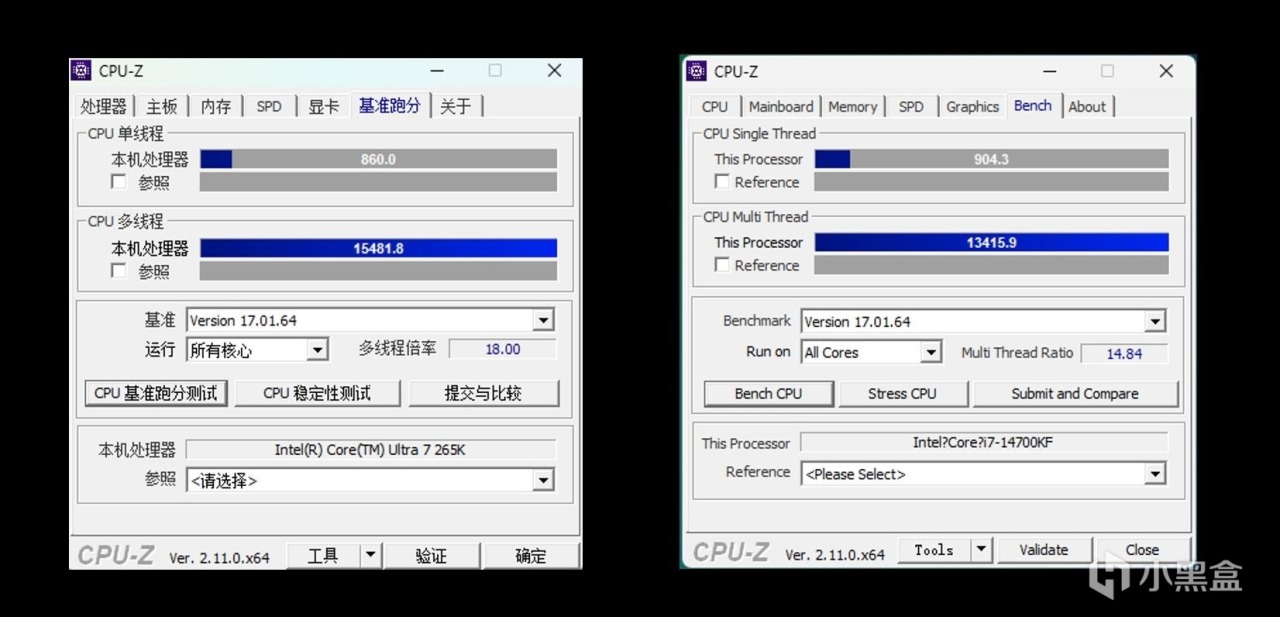Open Benchmark version dropdown in English window
1280x617 pixels.
point(1155,322)
